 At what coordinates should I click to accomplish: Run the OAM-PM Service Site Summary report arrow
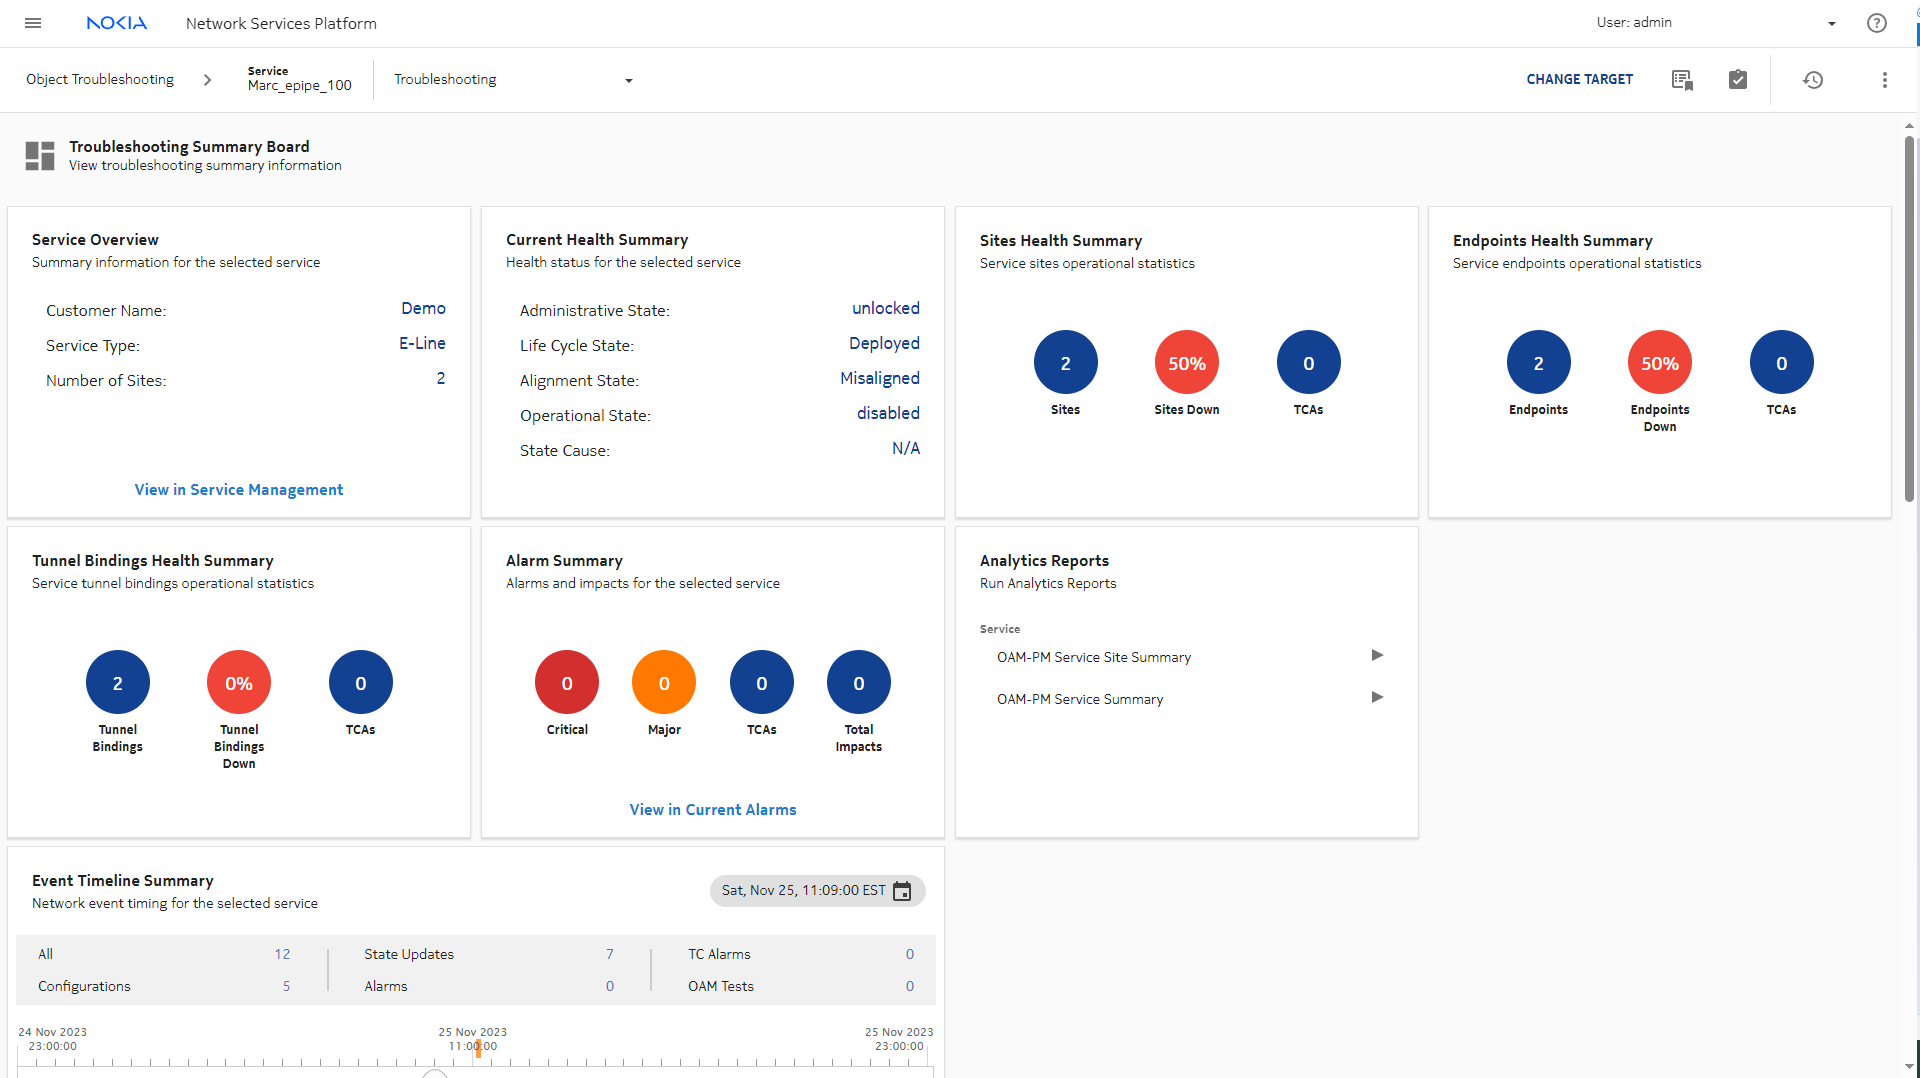(x=1377, y=656)
